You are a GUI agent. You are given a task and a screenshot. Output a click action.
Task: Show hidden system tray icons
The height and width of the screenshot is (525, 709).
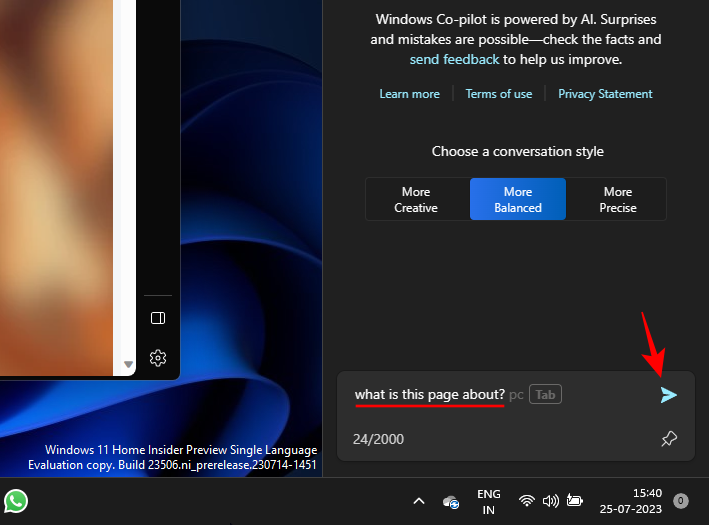click(419, 501)
